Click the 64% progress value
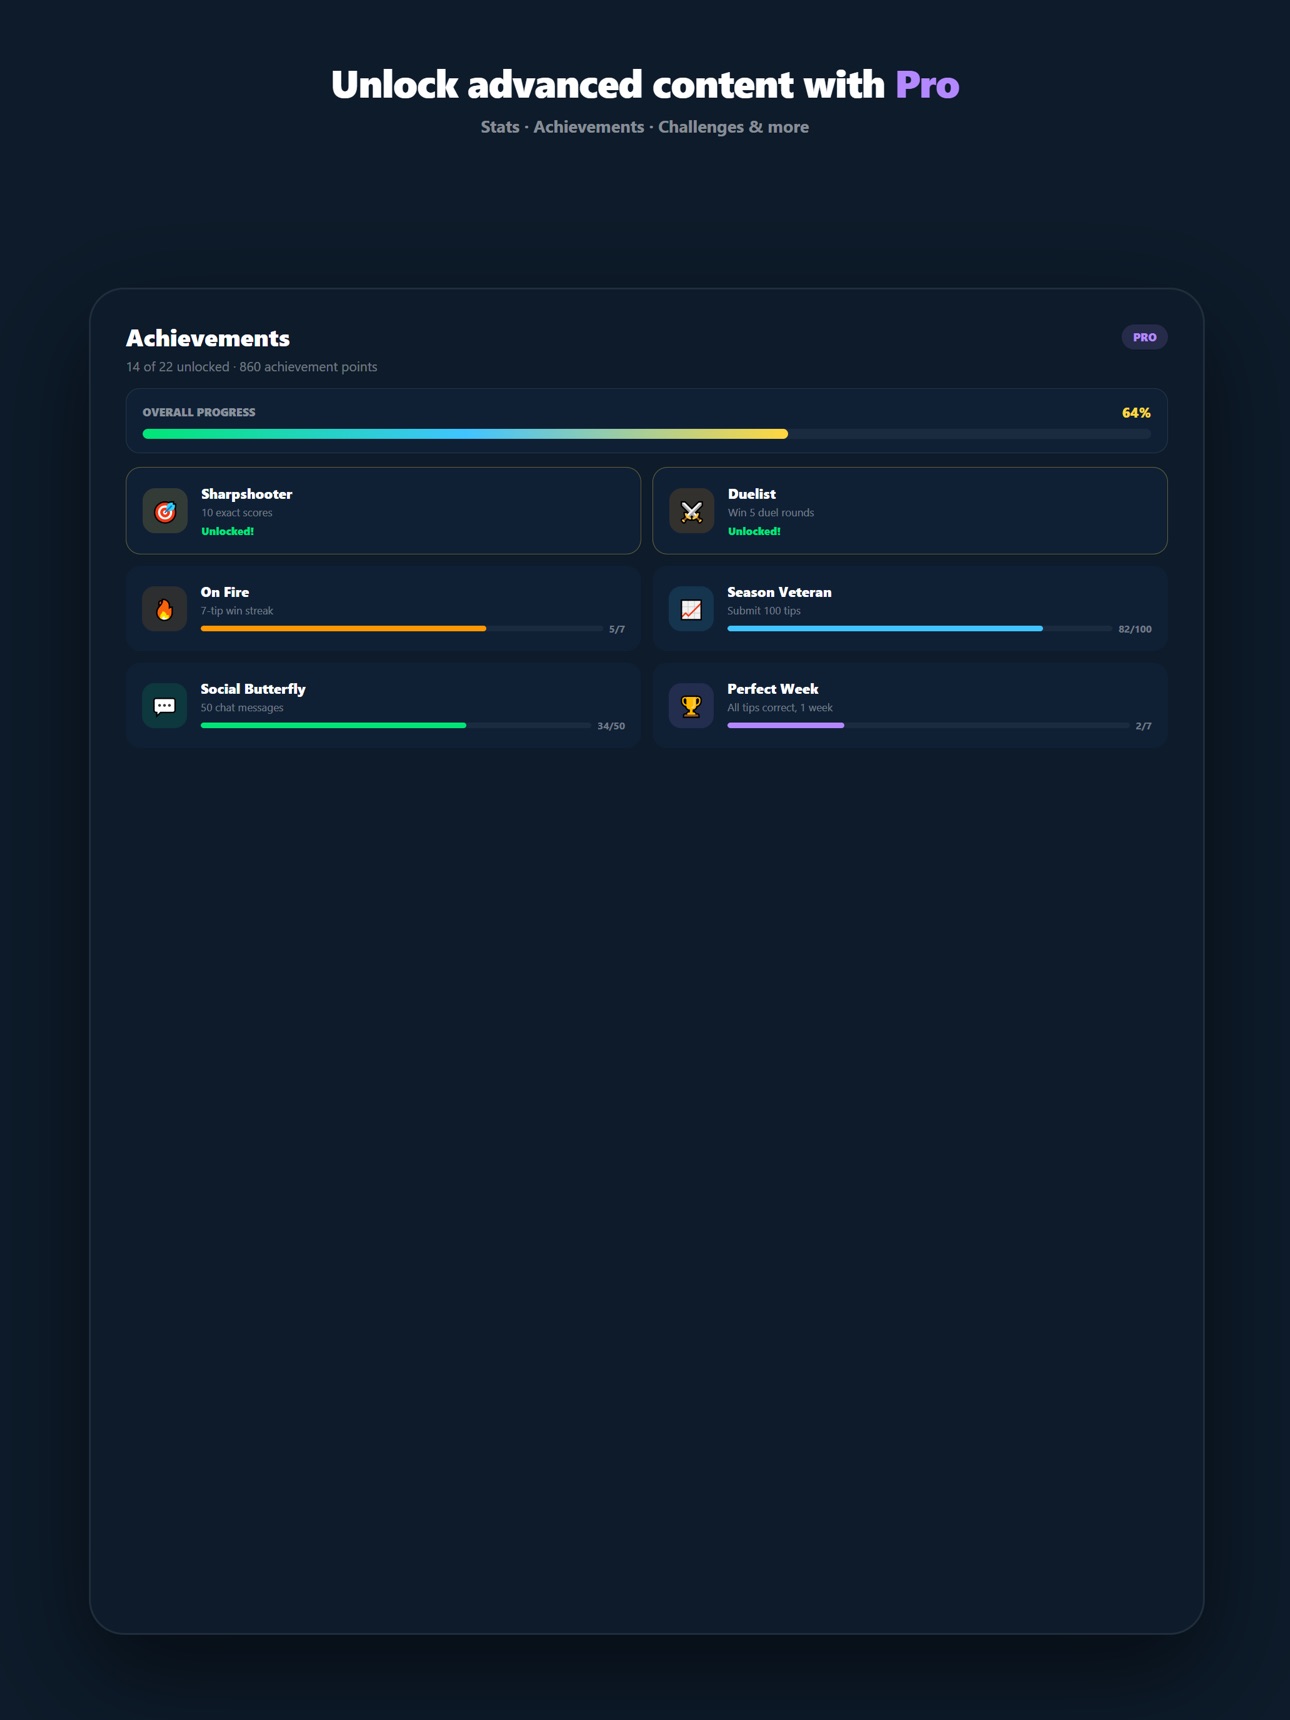The image size is (1290, 1720). click(1136, 413)
